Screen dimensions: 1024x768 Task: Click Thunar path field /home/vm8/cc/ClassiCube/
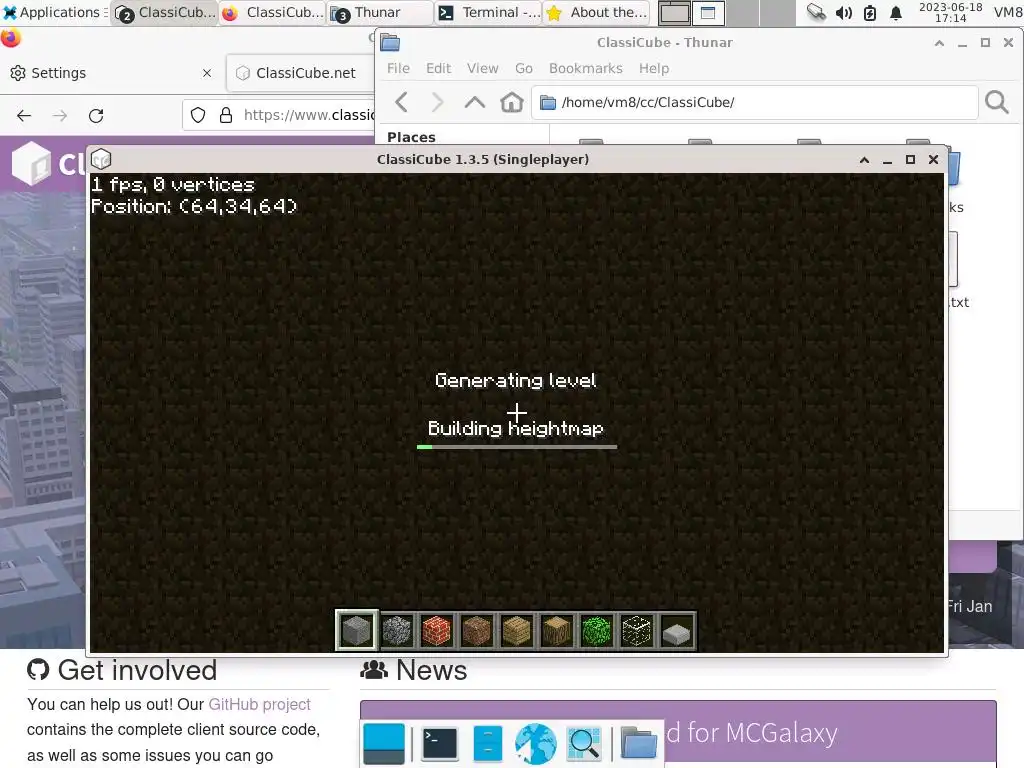coord(754,103)
